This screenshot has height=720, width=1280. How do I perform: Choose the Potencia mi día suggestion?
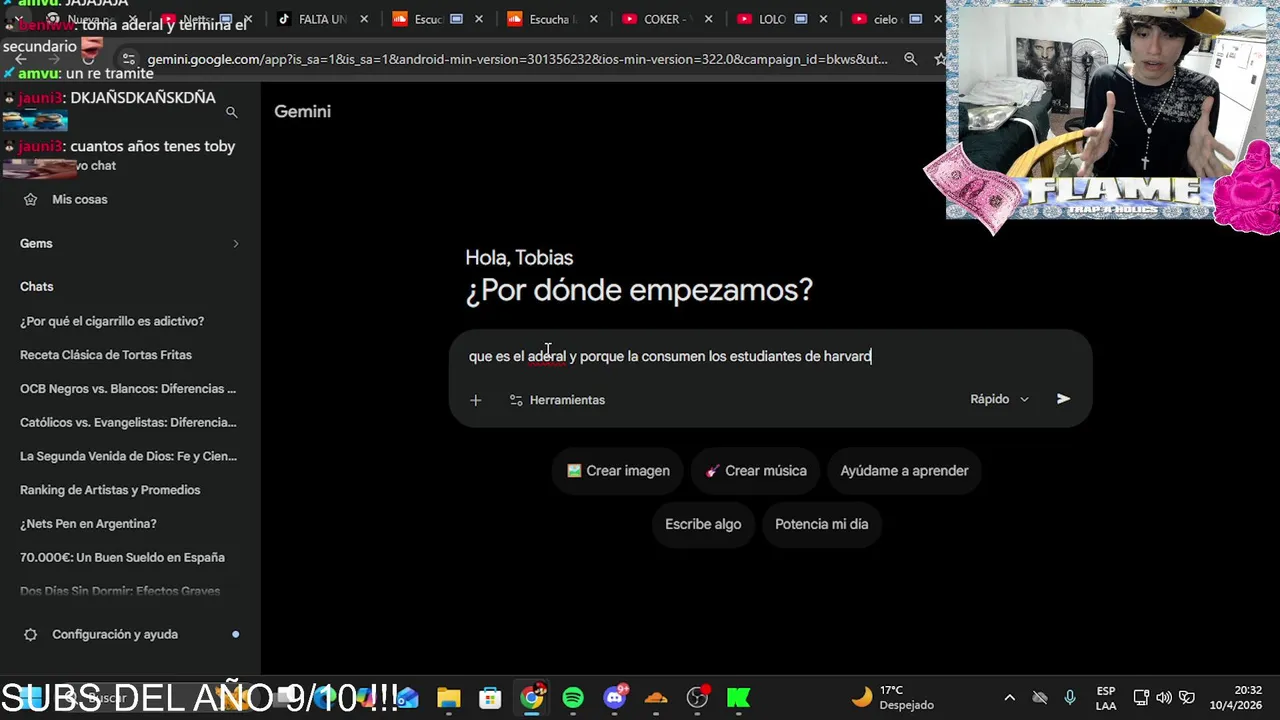pyautogui.click(x=821, y=524)
